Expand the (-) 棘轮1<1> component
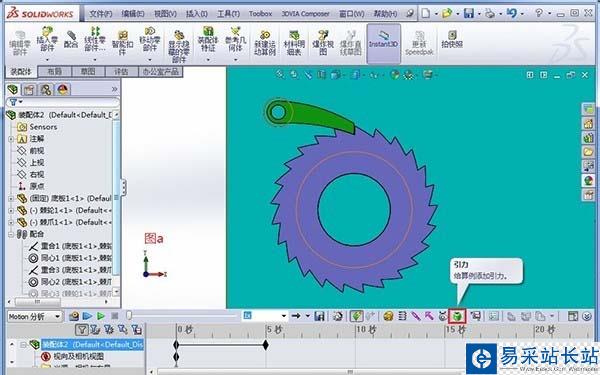 point(11,210)
